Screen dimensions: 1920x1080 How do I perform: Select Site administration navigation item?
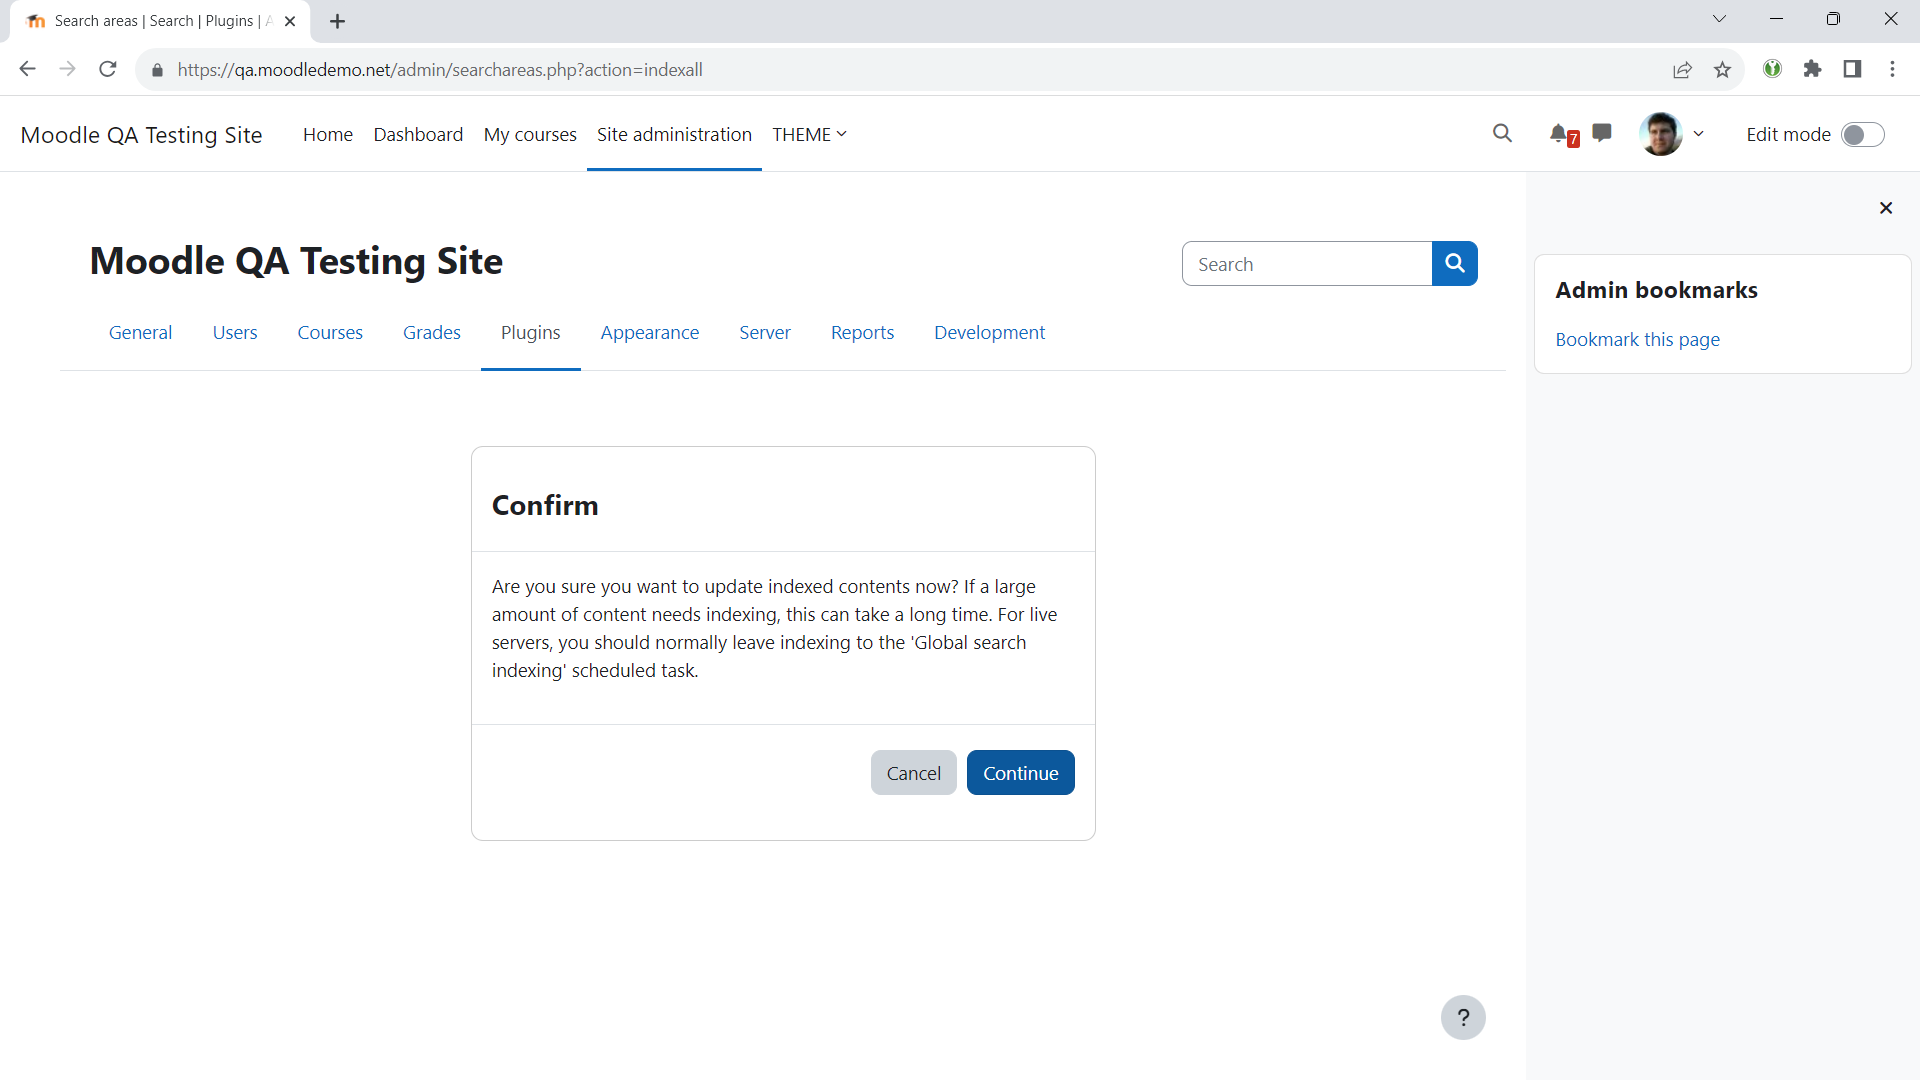(674, 134)
